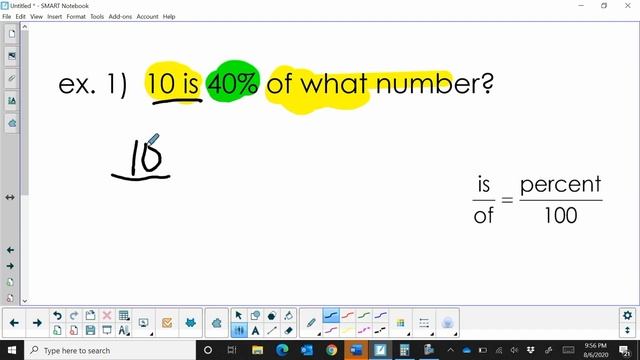
Task: Toggle the highlighted Pens tool button
Action: [x=239, y=330]
